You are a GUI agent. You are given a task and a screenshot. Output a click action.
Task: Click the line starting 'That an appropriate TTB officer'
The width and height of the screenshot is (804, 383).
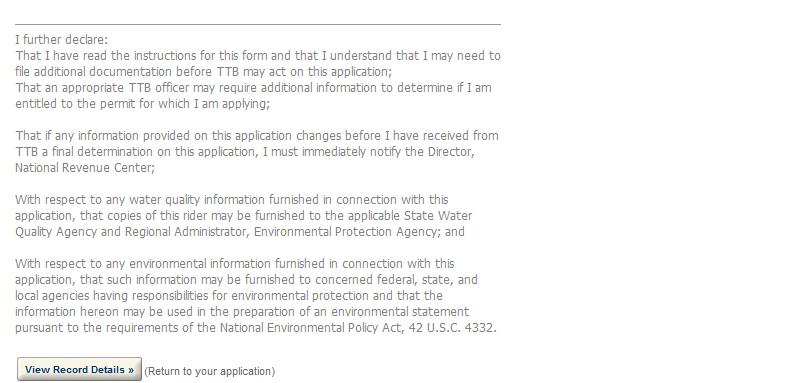coord(253,88)
